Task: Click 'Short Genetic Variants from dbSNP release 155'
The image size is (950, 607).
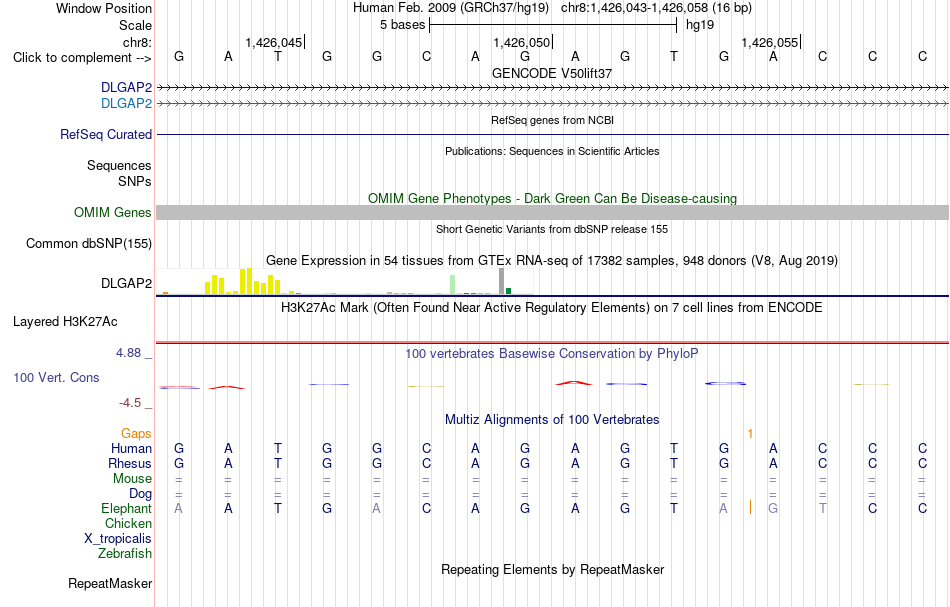Action: [552, 229]
